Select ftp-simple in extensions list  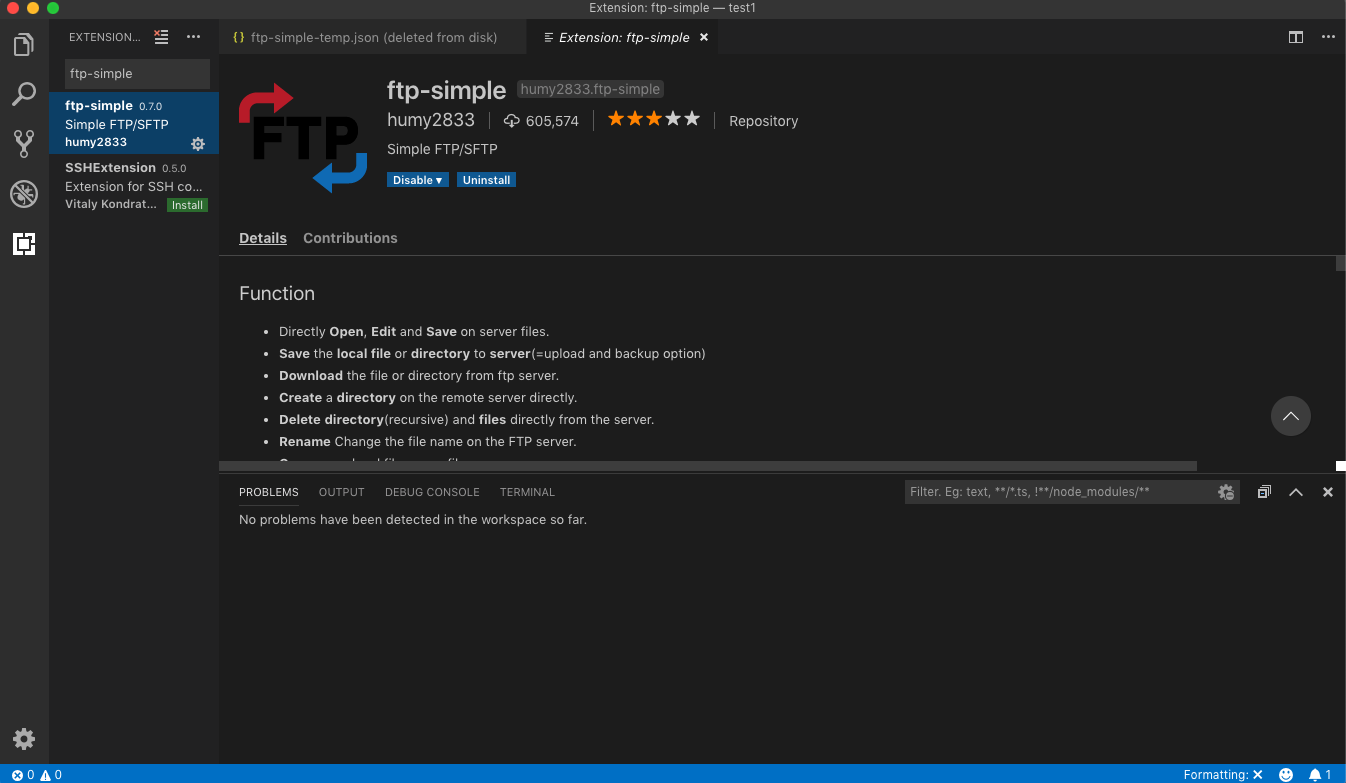tap(134, 123)
